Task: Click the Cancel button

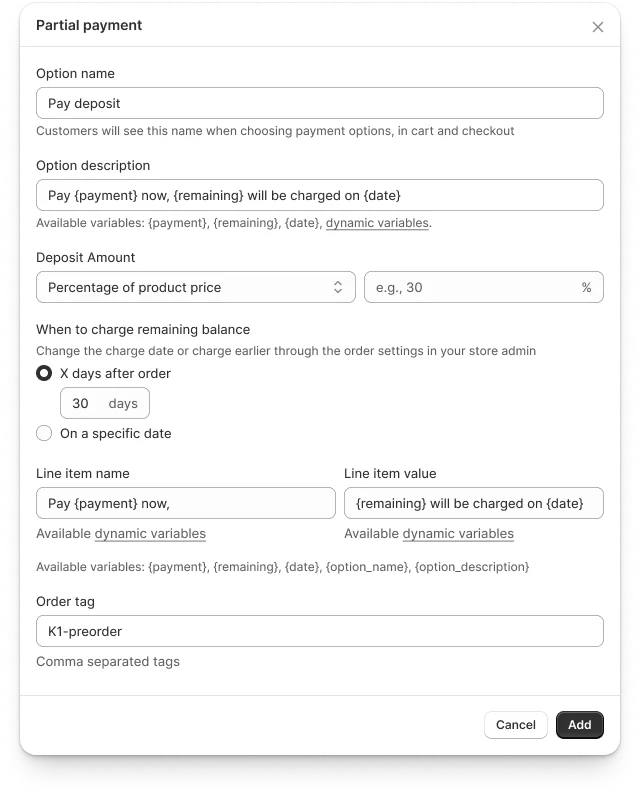Action: pos(515,725)
